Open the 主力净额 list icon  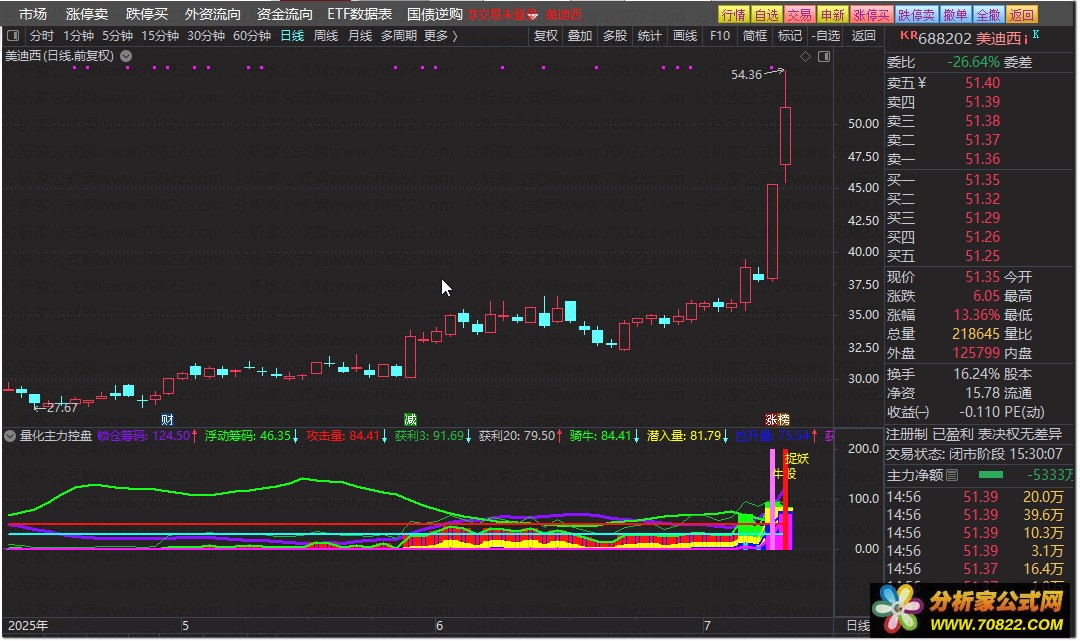pyautogui.click(x=952, y=475)
